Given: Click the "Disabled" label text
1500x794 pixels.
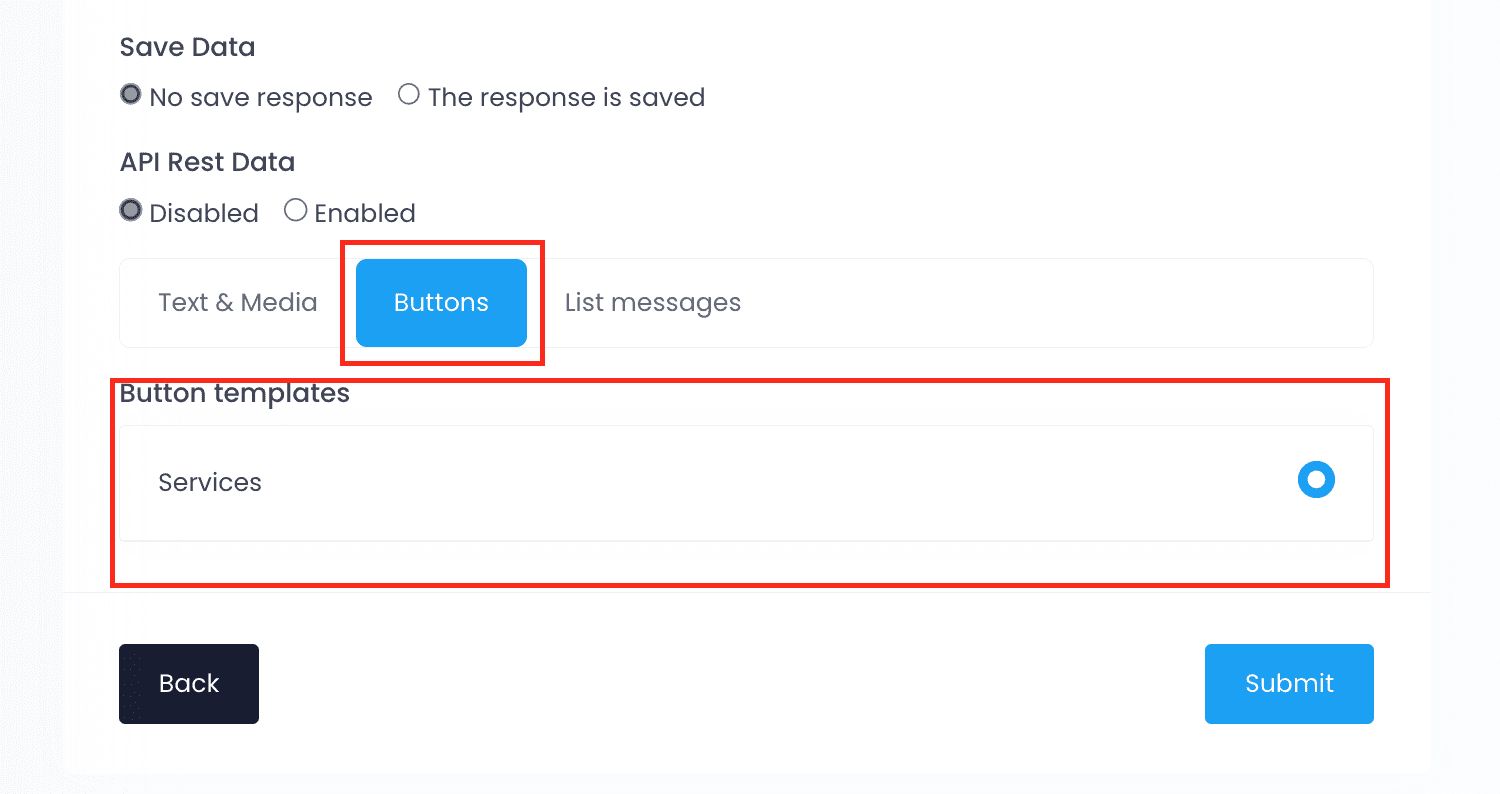Looking at the screenshot, I should click(x=204, y=214).
